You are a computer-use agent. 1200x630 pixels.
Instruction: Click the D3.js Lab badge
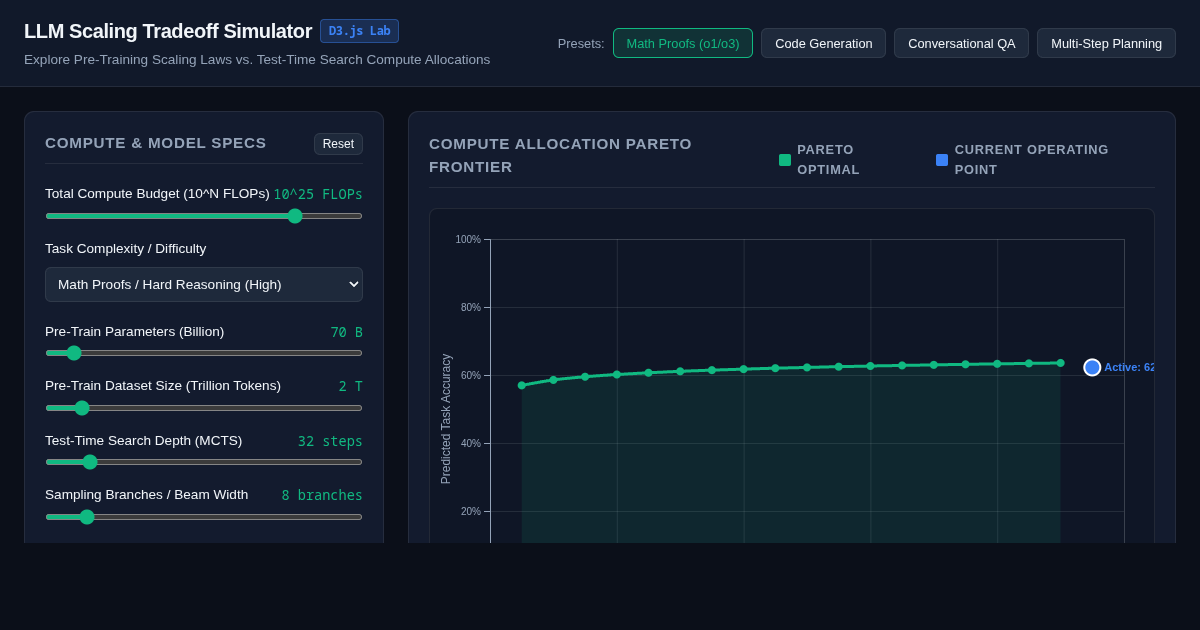[359, 31]
